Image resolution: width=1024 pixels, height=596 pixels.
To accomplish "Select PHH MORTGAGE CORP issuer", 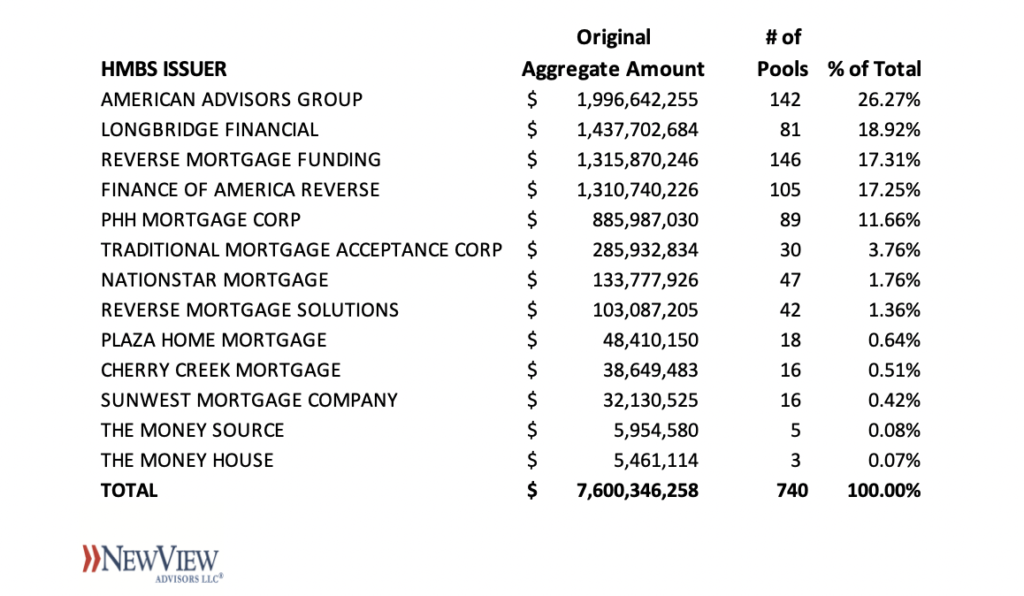I will pyautogui.click(x=200, y=219).
